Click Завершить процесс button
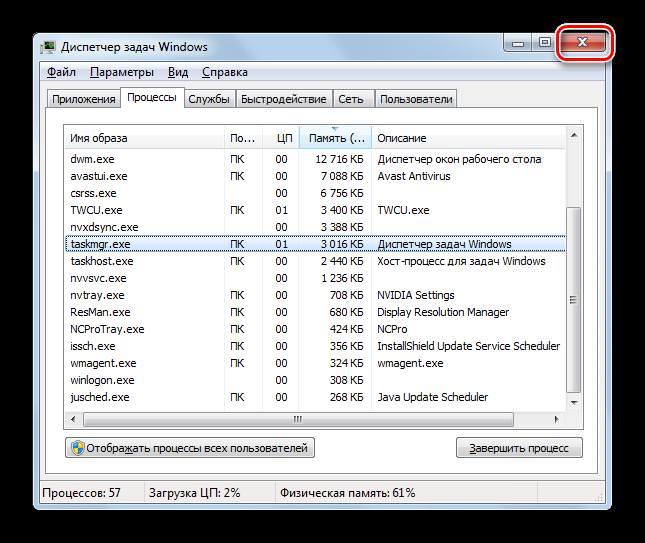645x543 pixels. coord(519,448)
